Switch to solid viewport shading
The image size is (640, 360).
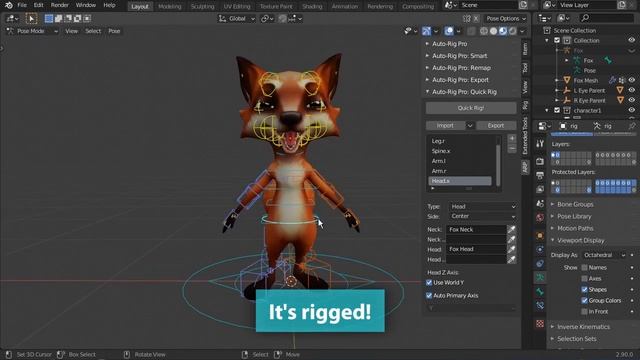click(493, 31)
